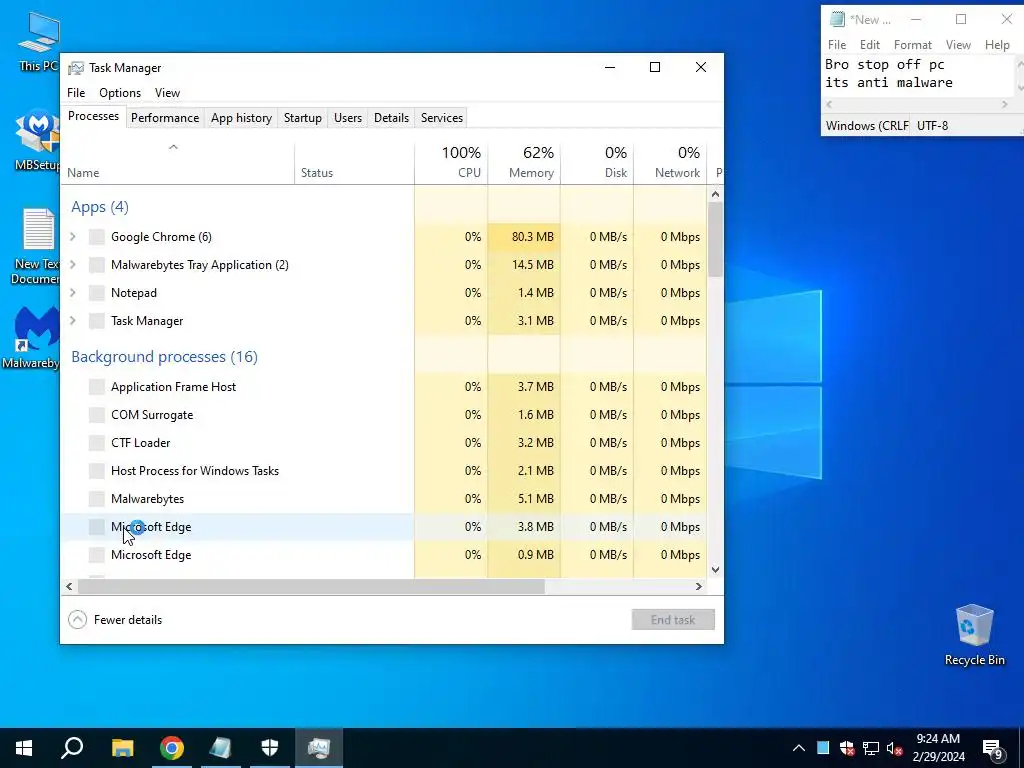Image resolution: width=1024 pixels, height=768 pixels.
Task: Open Notepad's Edit menu
Action: pyautogui.click(x=869, y=44)
